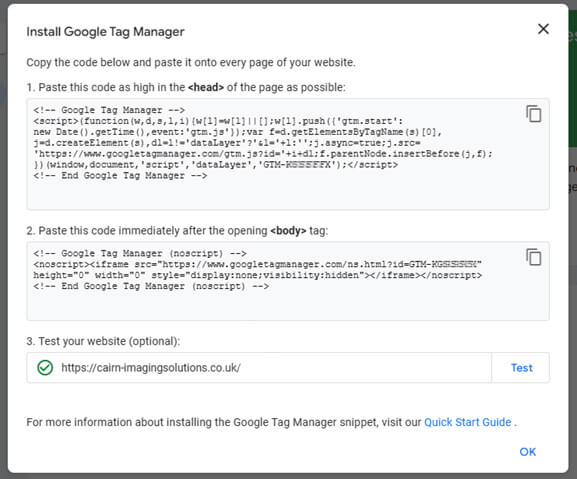577x479 pixels.
Task: Click the '2. Paste this code immediately after' heading
Action: 177,231
